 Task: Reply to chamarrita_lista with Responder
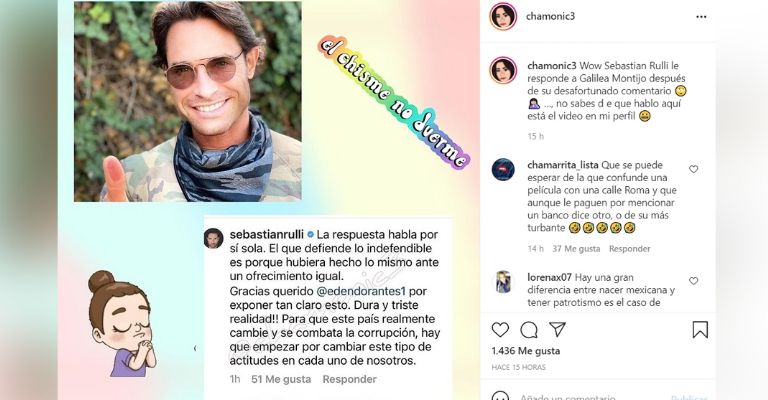pyautogui.click(x=629, y=249)
